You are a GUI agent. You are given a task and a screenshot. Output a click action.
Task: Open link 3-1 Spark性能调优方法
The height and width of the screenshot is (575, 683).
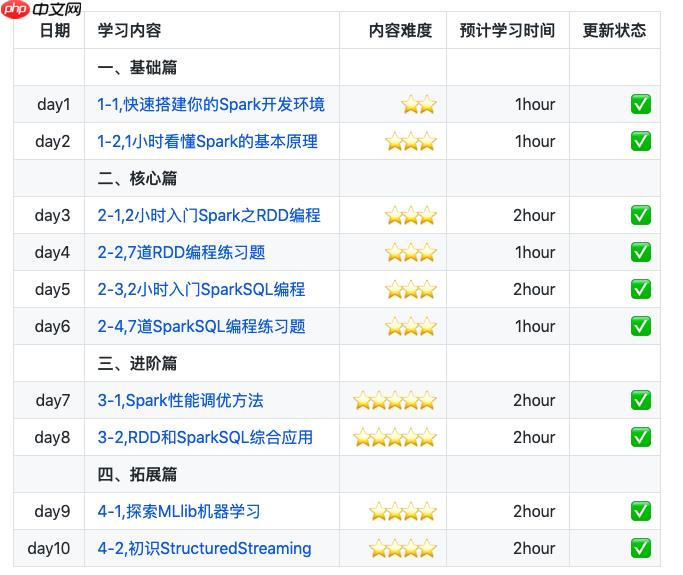pos(180,401)
